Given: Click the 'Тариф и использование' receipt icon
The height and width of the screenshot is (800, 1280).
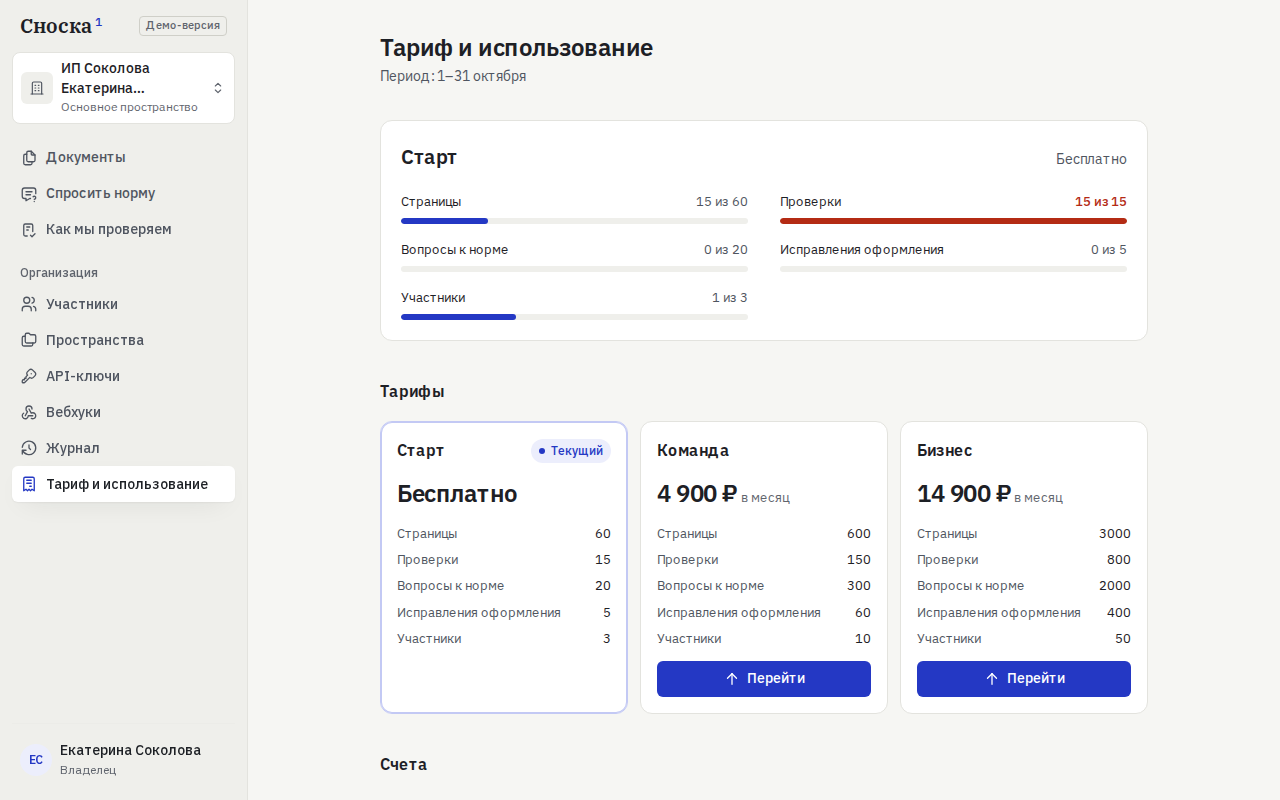Looking at the screenshot, I should (x=29, y=484).
